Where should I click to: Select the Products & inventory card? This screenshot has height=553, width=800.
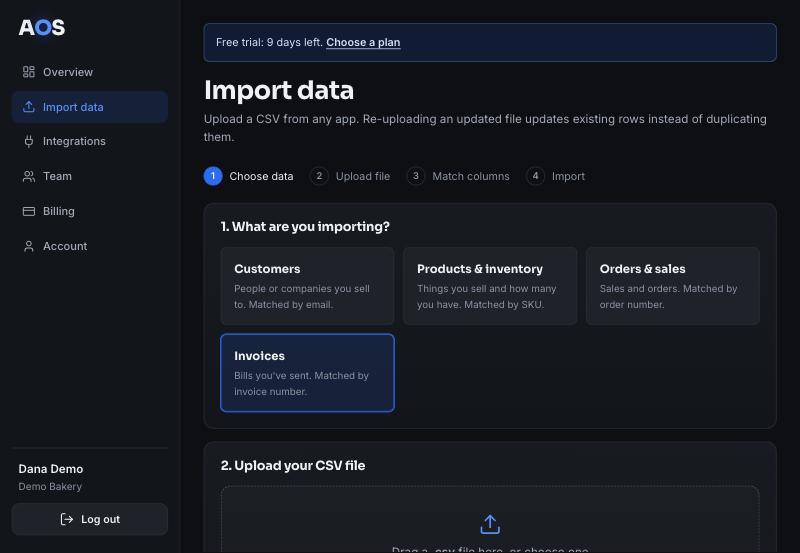(490, 286)
